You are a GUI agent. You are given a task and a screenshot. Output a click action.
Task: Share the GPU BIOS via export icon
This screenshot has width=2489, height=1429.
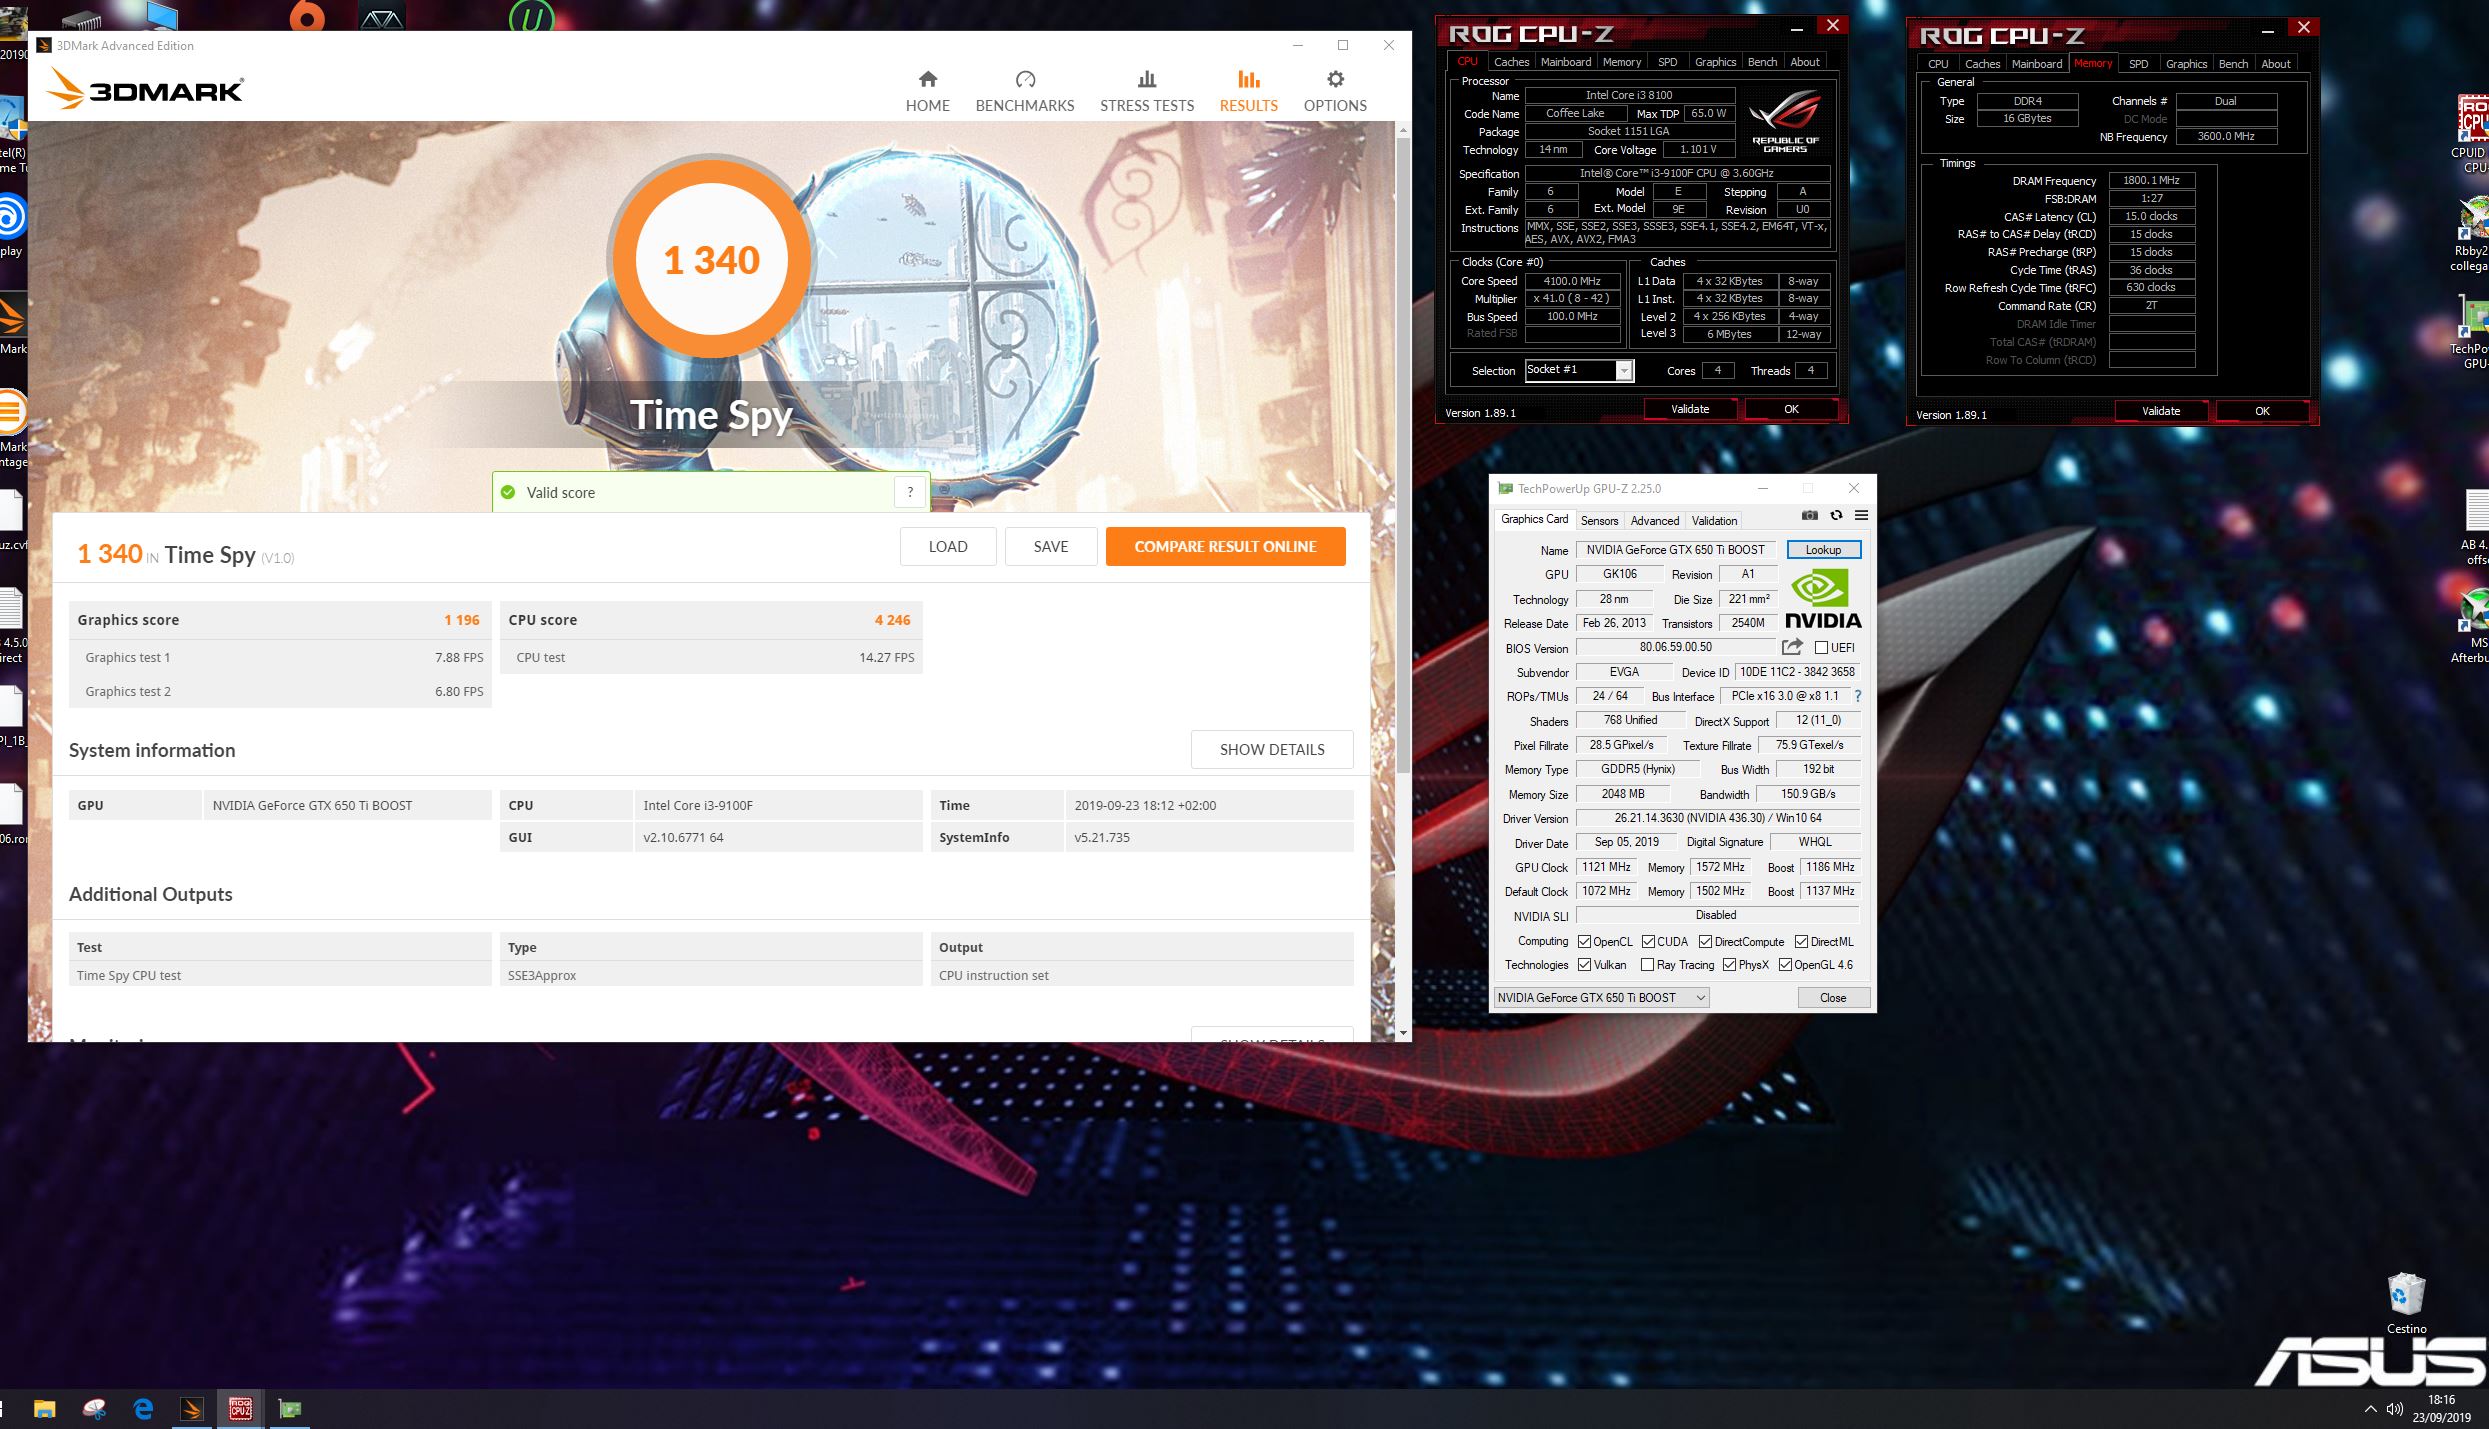click(1792, 647)
